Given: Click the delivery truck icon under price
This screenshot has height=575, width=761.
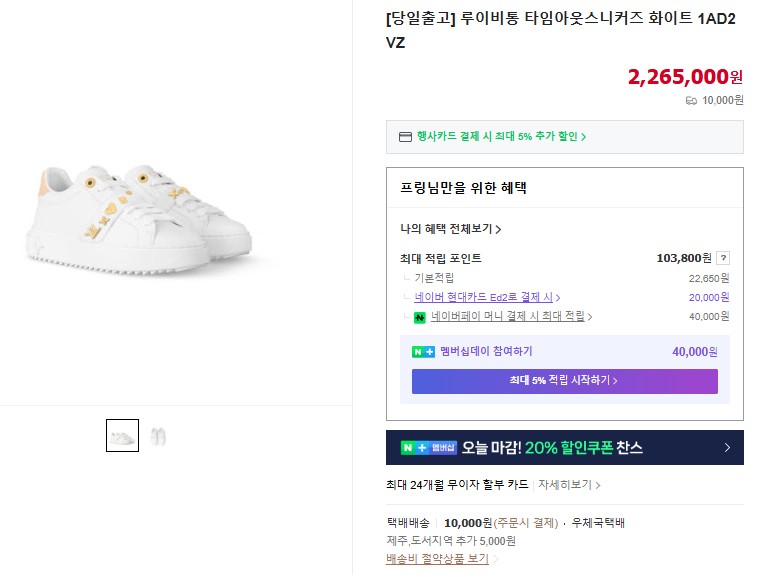Looking at the screenshot, I should coord(691,100).
